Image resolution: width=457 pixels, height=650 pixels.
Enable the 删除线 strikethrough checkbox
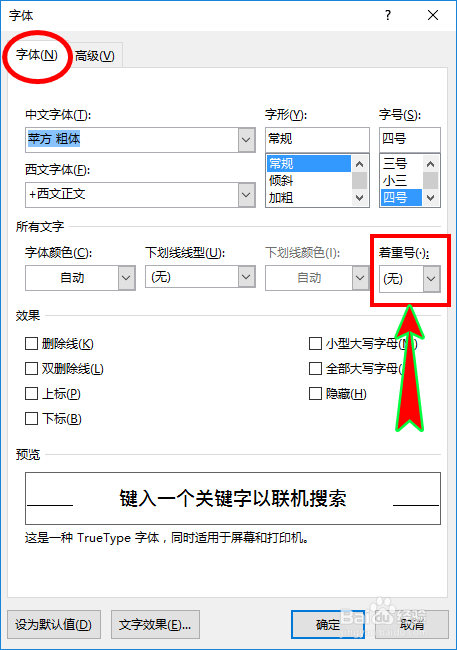(32, 344)
